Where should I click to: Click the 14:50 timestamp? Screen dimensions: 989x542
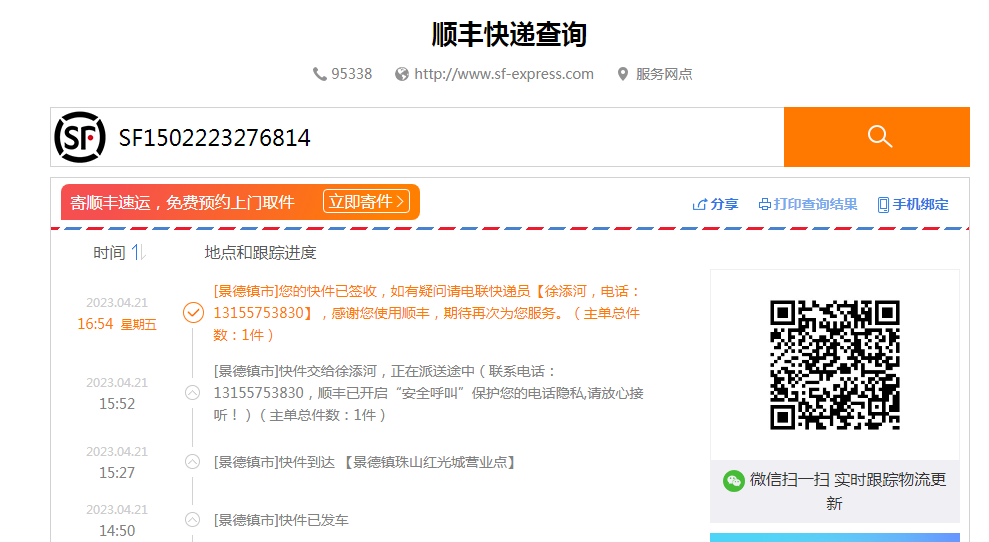point(117,531)
